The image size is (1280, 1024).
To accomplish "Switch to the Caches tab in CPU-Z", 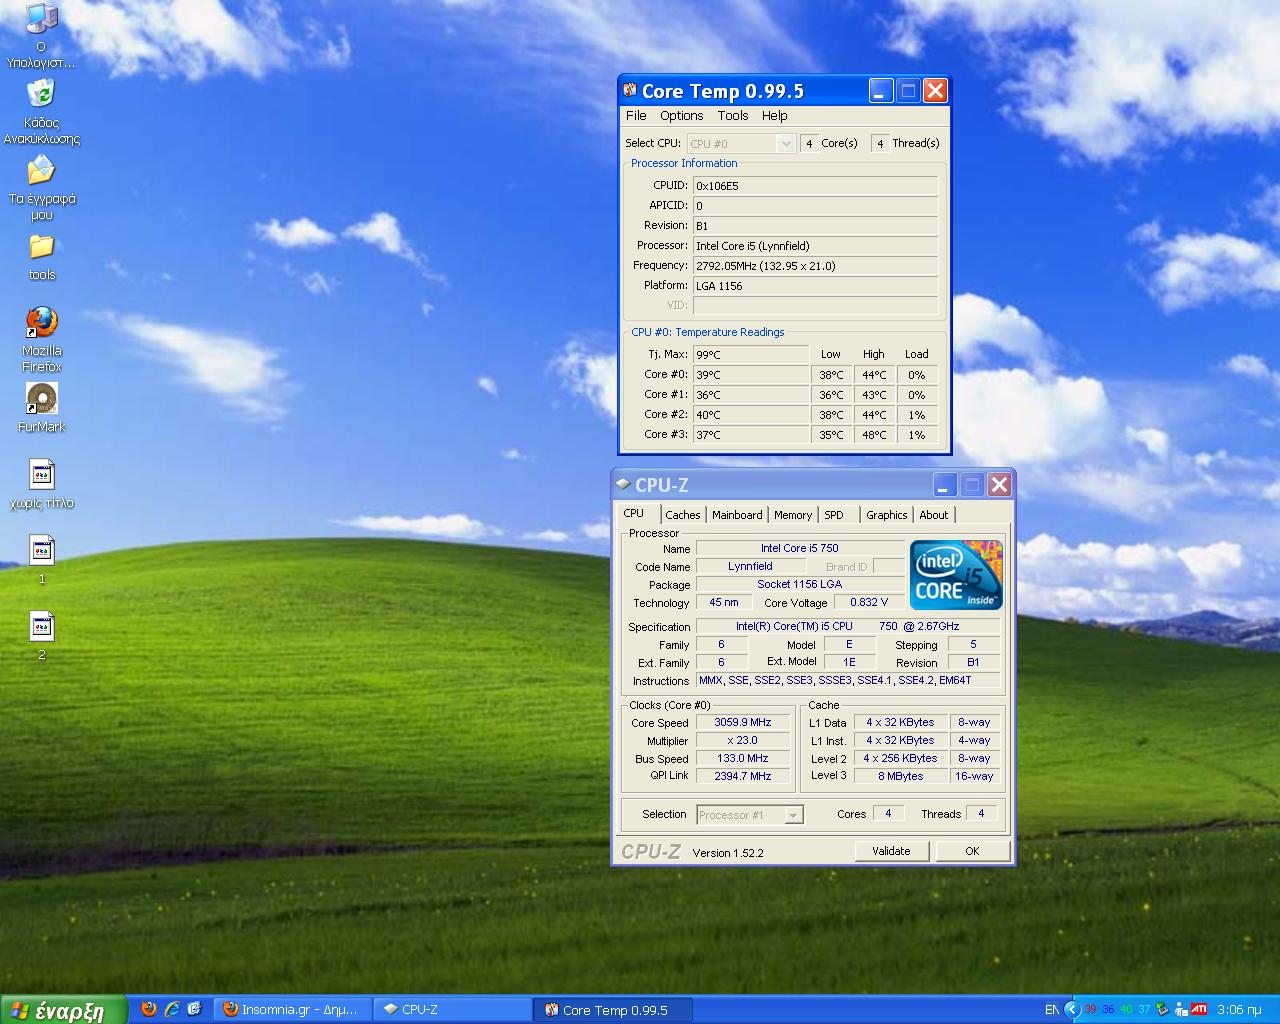I will pyautogui.click(x=683, y=515).
